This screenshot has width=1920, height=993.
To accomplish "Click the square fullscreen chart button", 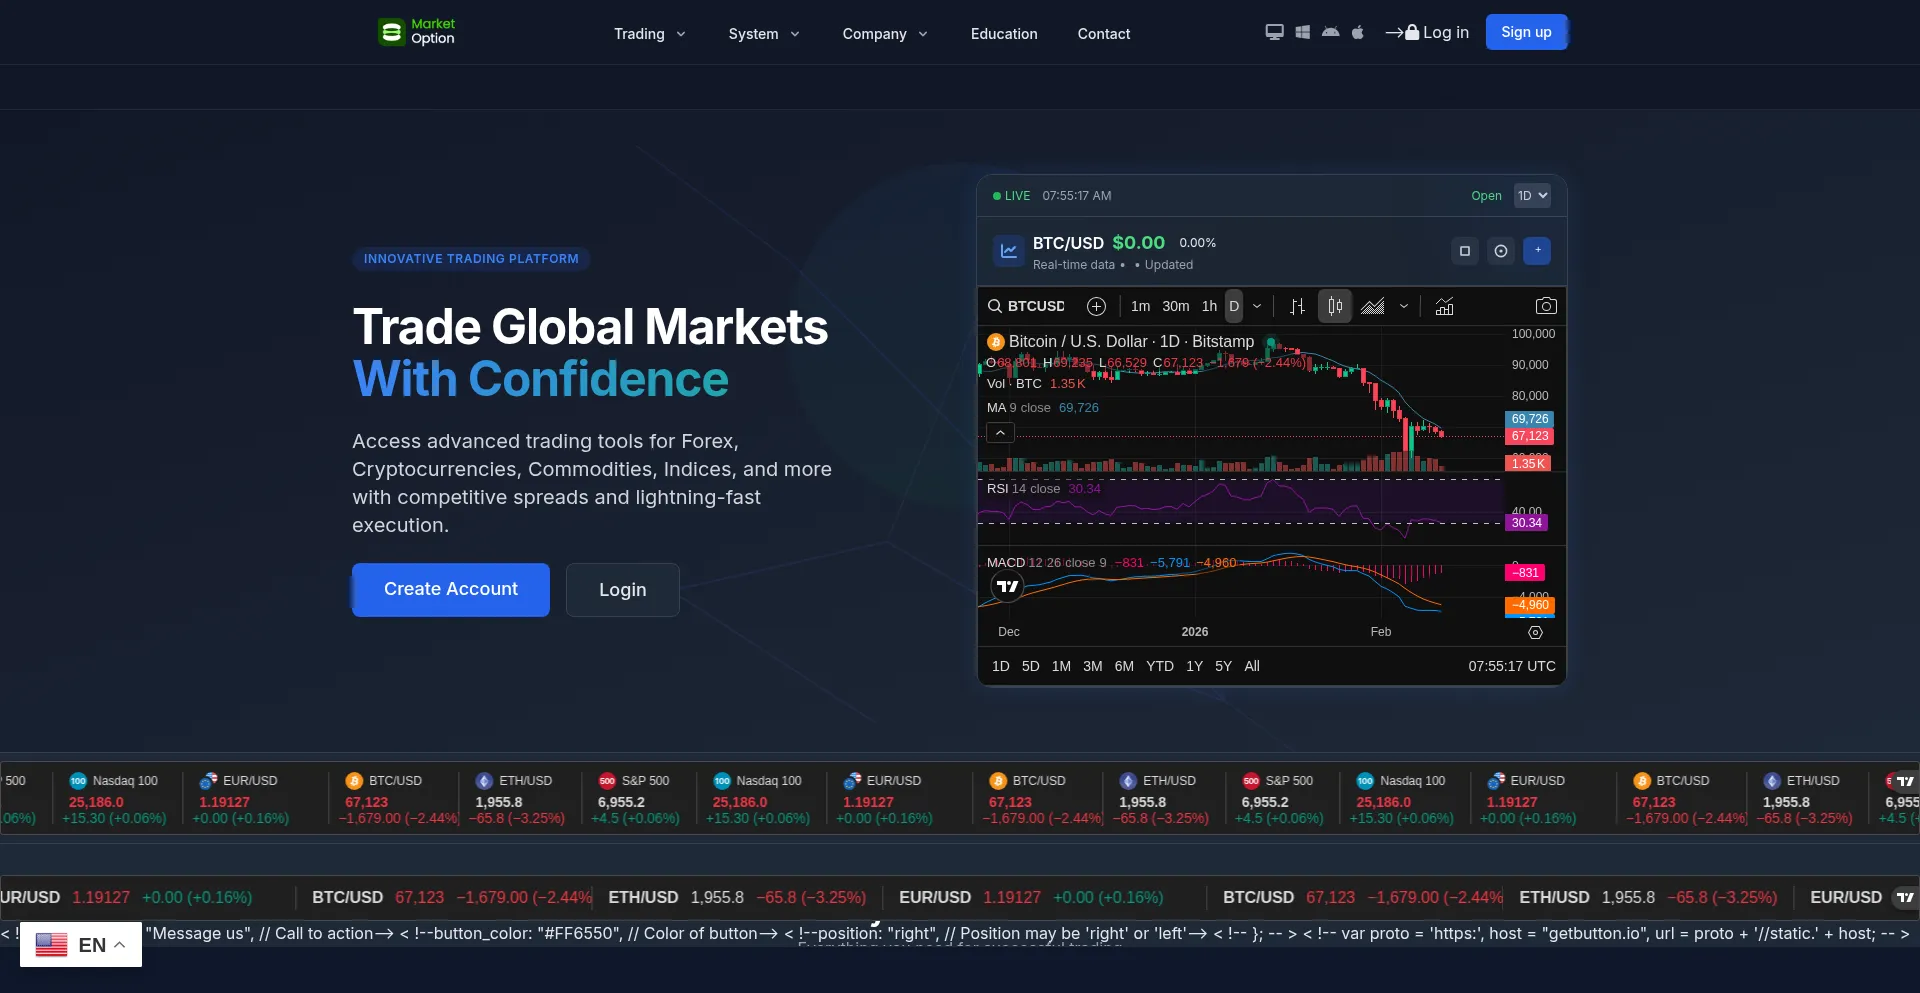I will point(1465,251).
